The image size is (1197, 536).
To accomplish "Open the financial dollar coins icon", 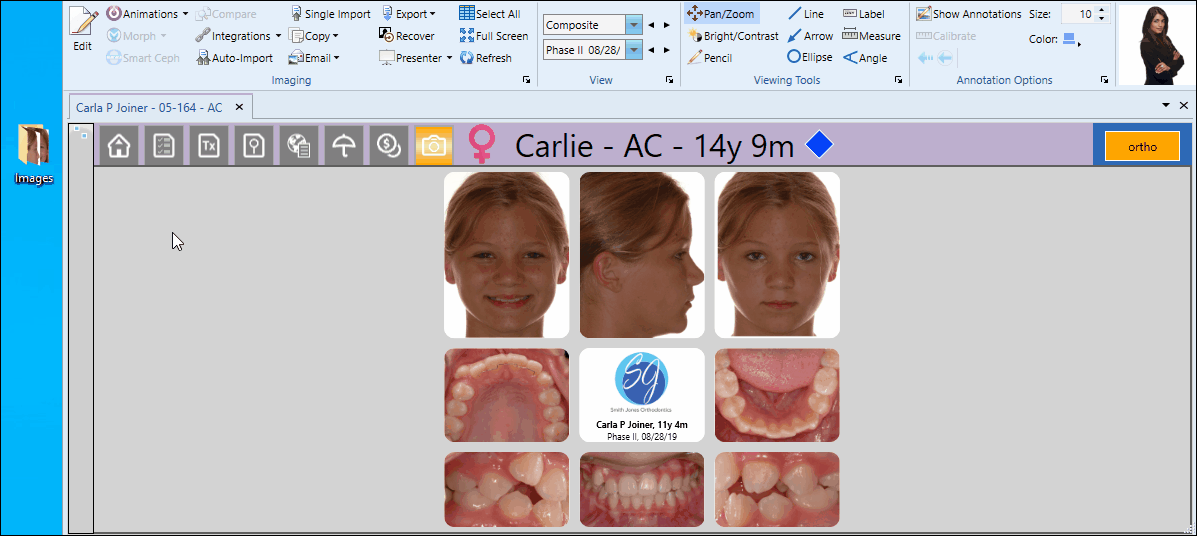I will tap(389, 146).
